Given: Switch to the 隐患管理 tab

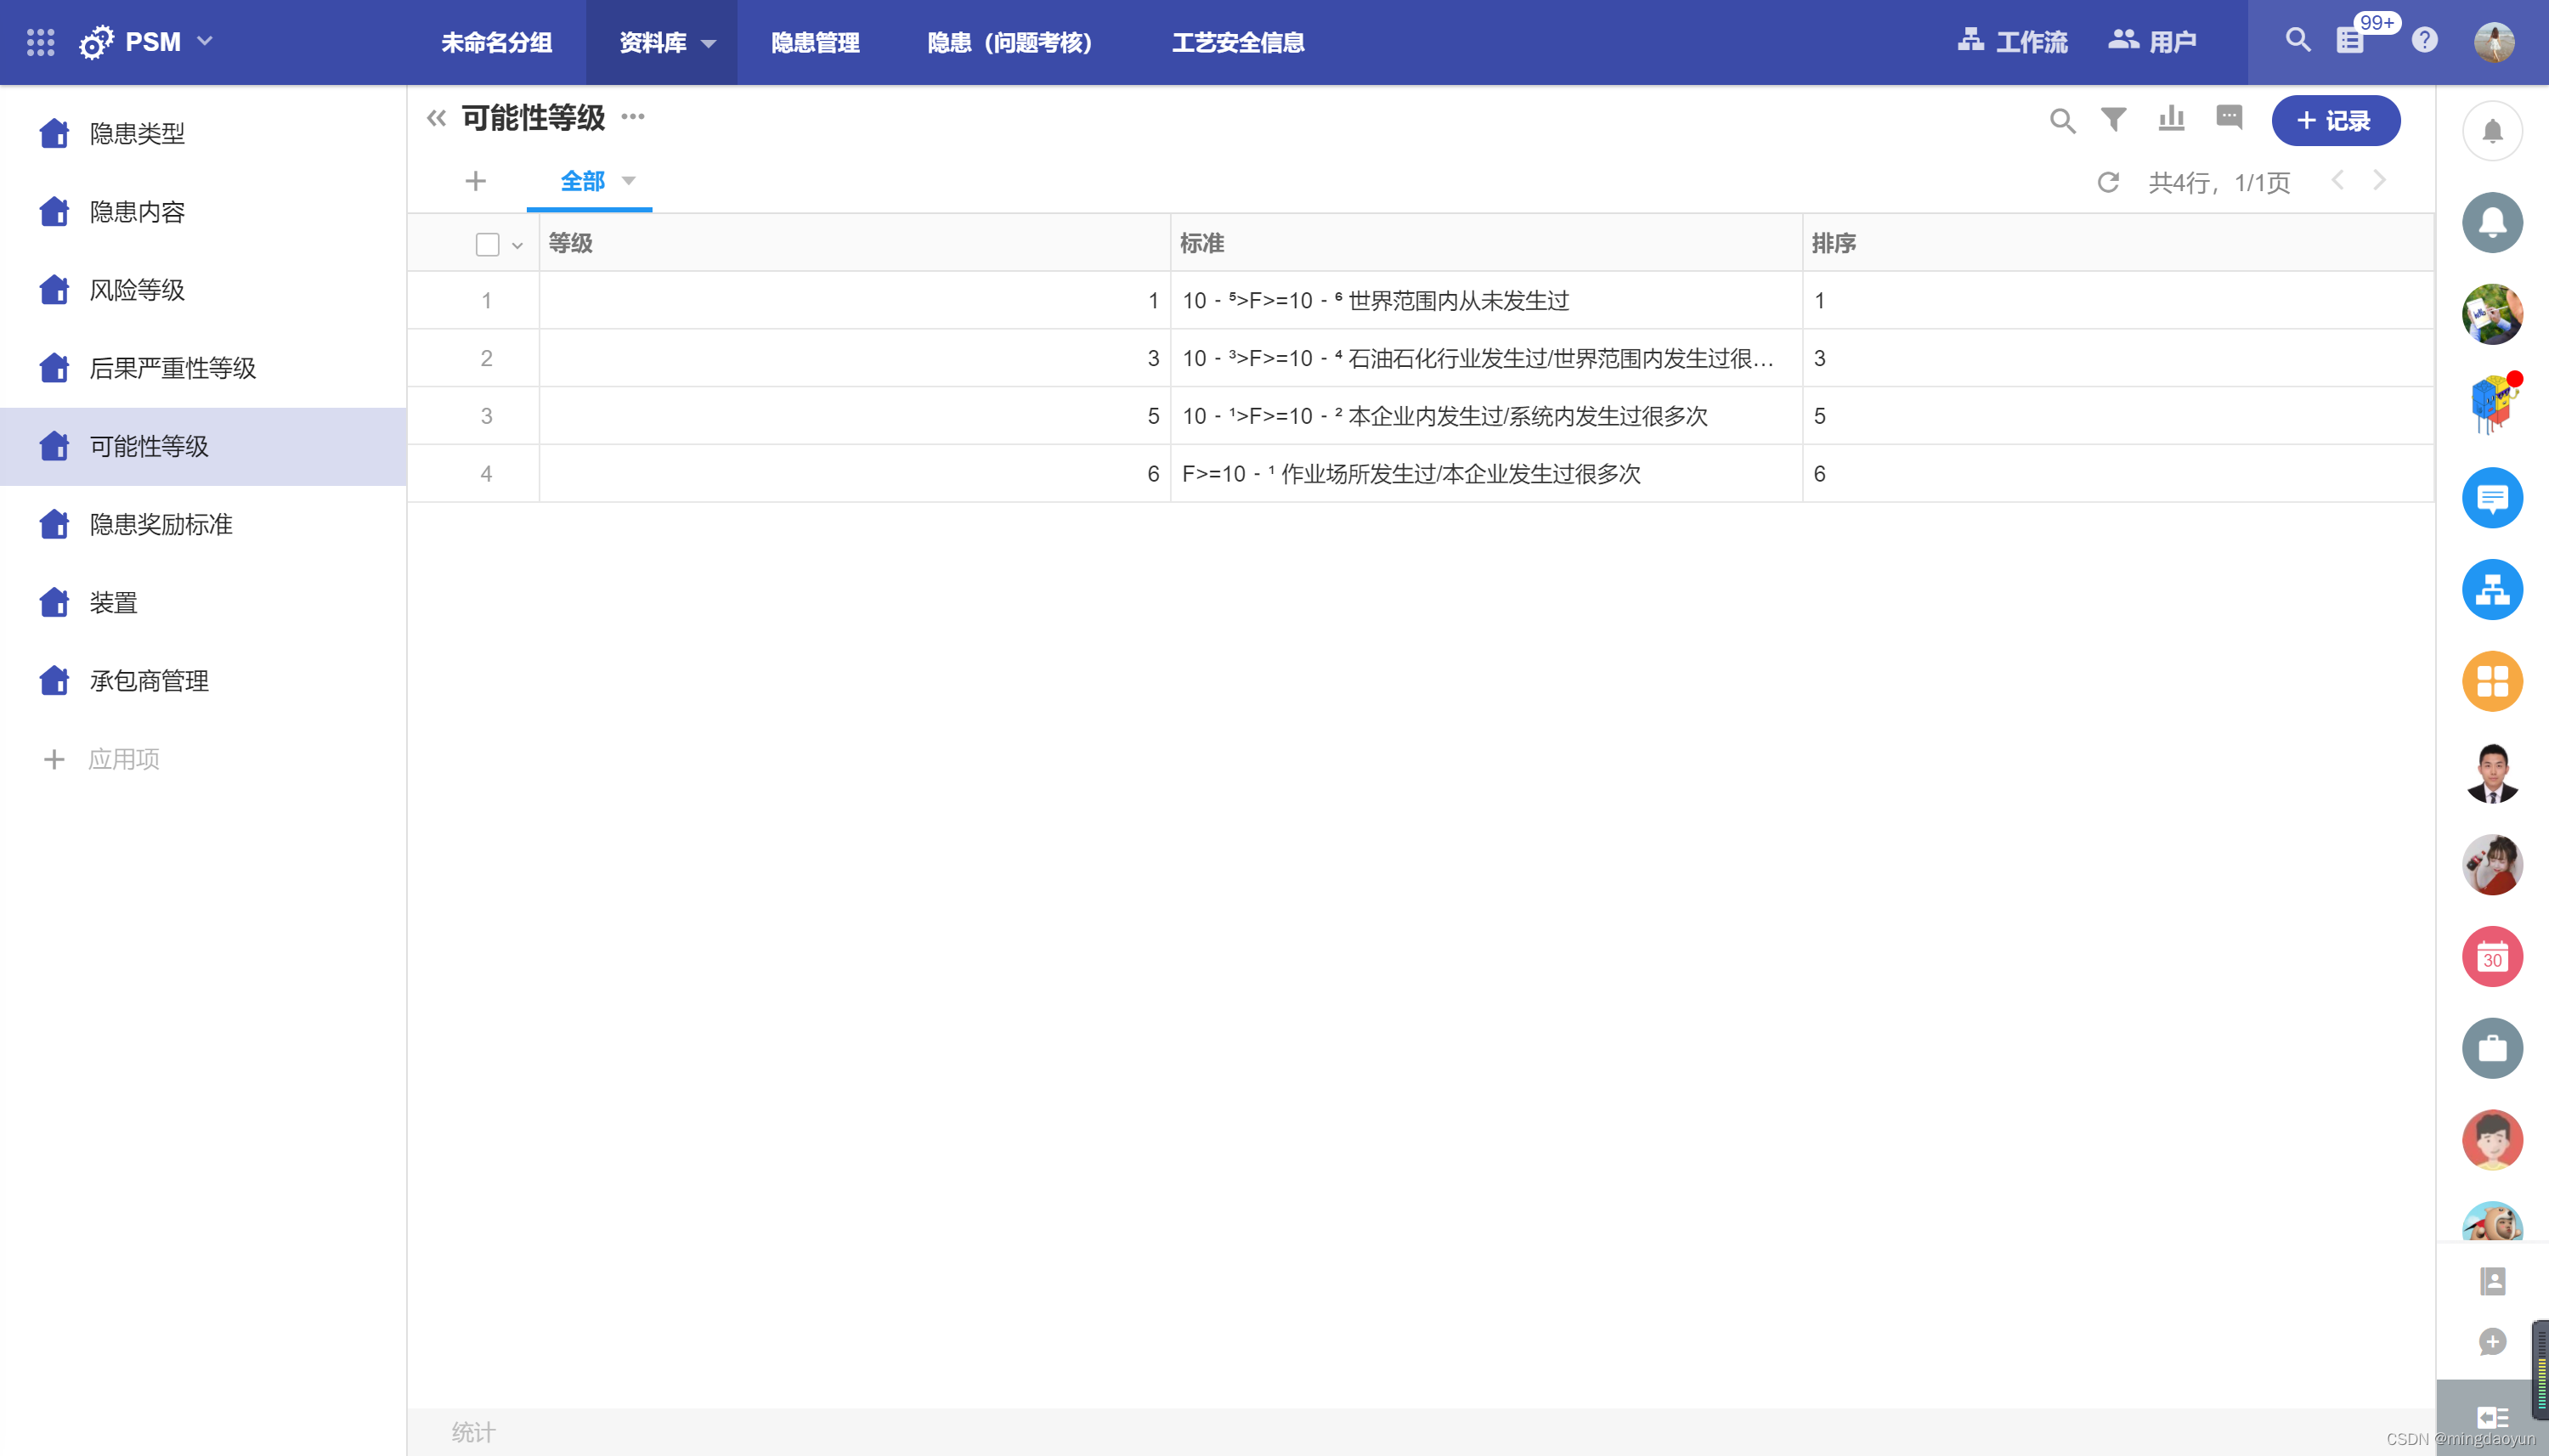Looking at the screenshot, I should pos(815,43).
